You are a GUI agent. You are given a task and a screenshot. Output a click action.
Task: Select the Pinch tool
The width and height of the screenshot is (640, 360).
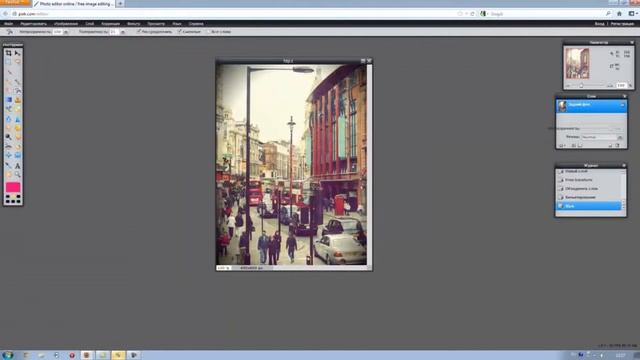pyautogui.click(x=18, y=155)
